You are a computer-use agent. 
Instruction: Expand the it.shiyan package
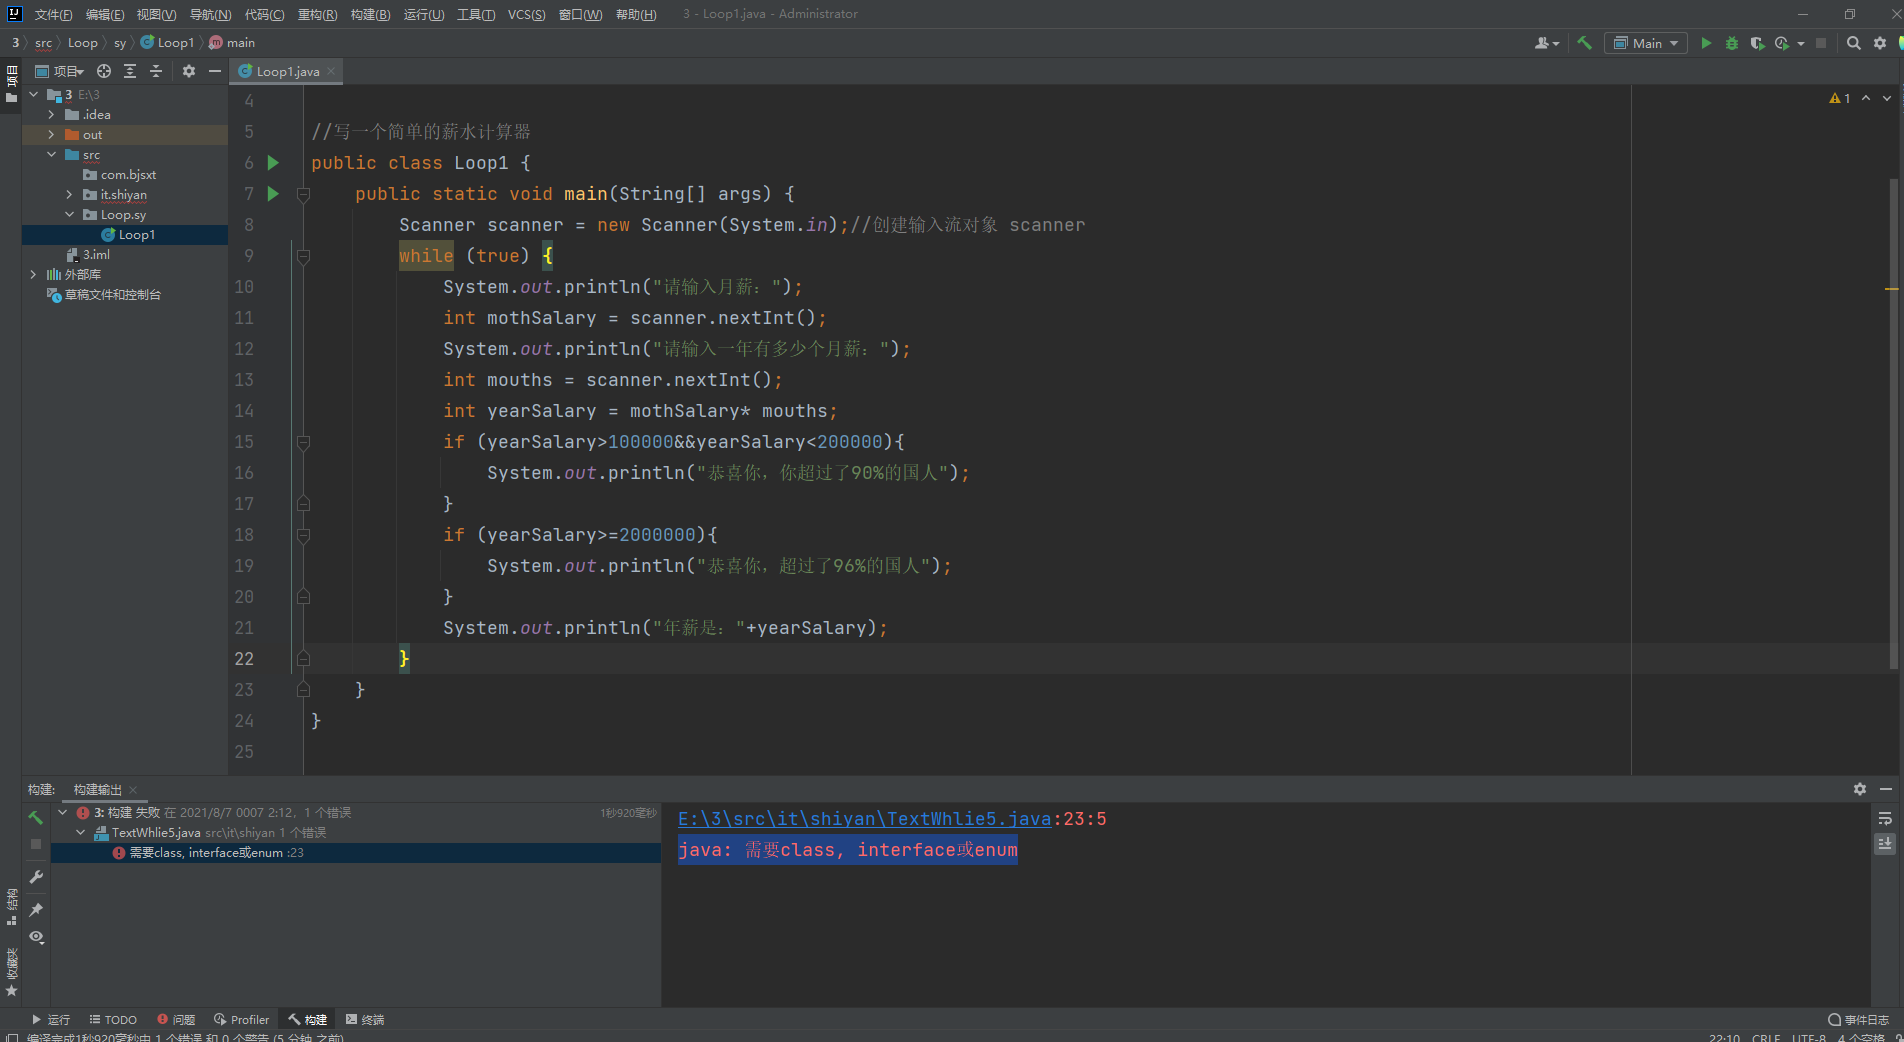click(69, 195)
